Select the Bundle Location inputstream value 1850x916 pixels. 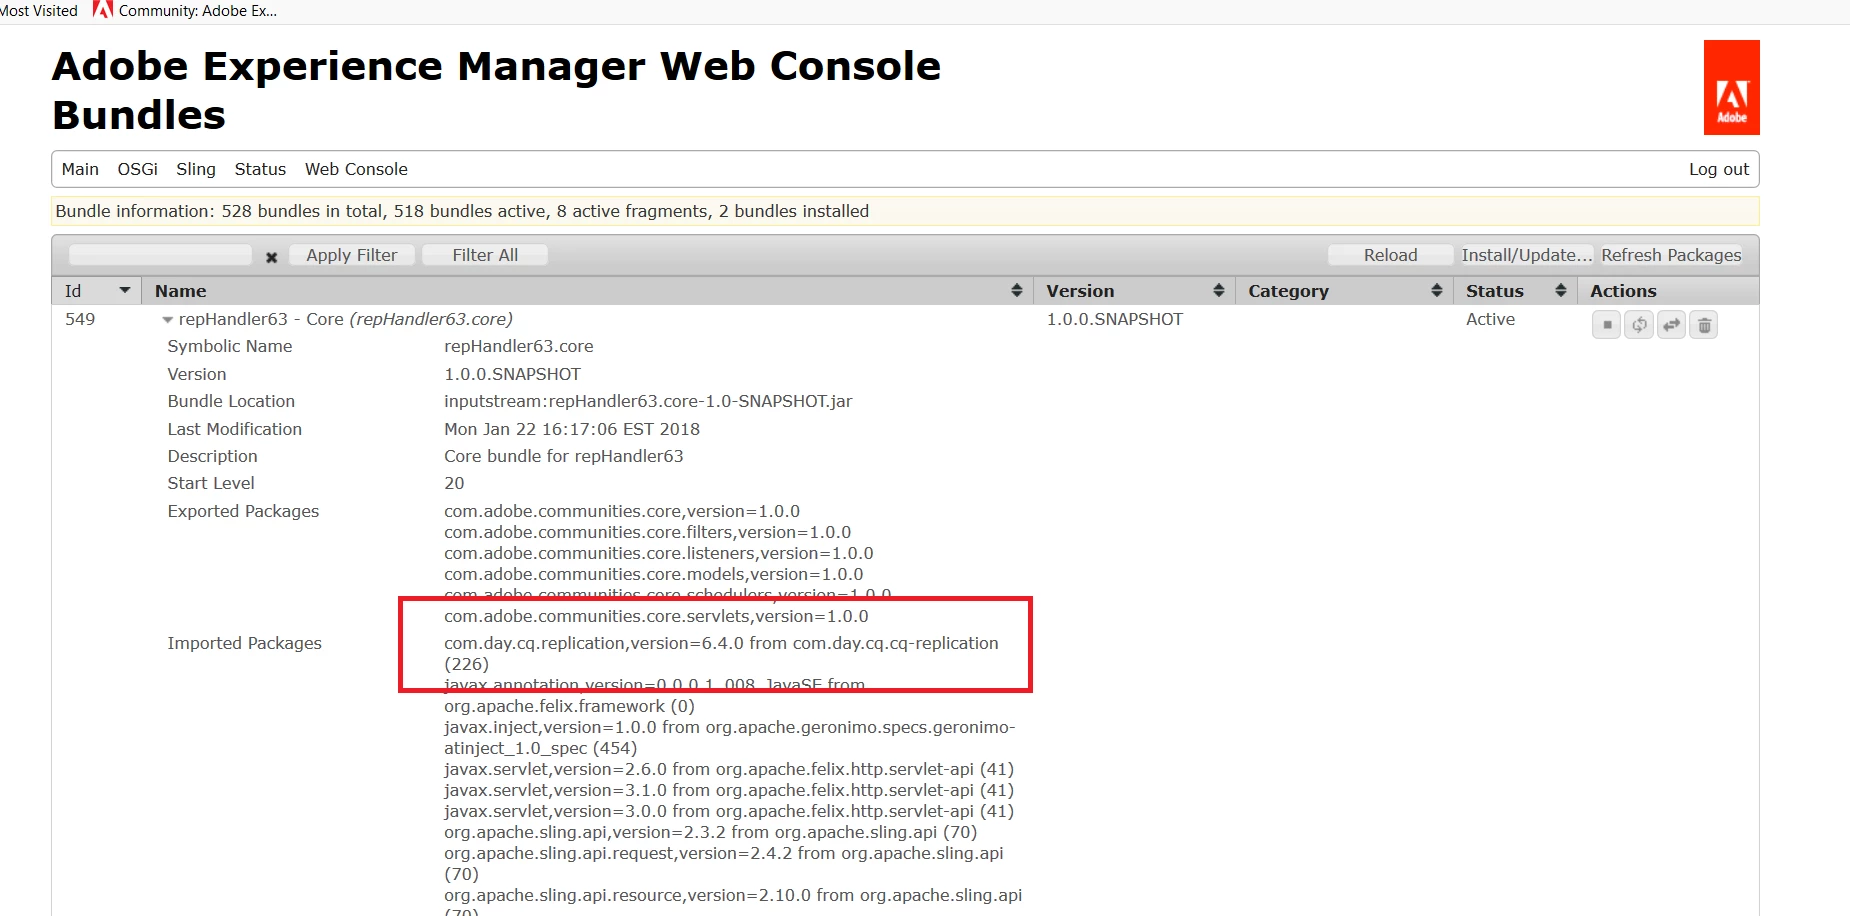[648, 401]
